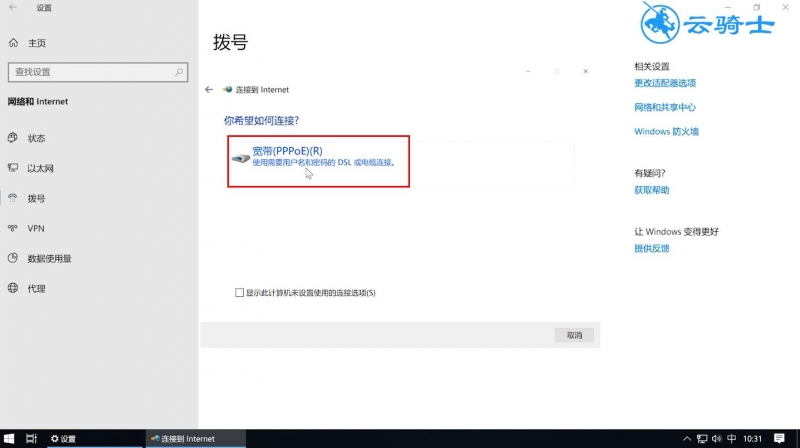Focus the 查找设置 search field
Image resolution: width=800 pixels, height=448 pixels.
click(98, 72)
